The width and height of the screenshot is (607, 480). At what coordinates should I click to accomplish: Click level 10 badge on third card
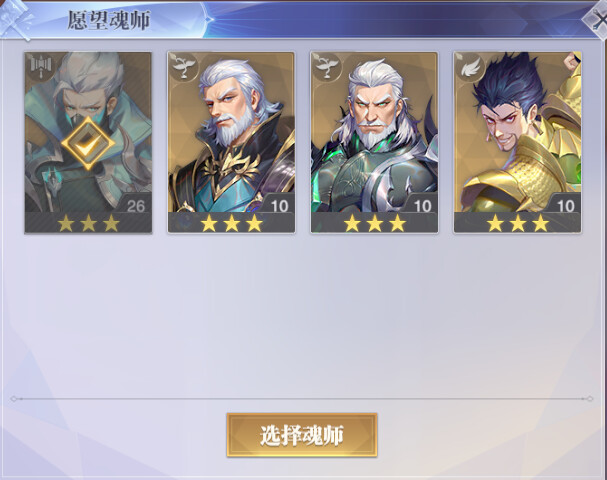tap(422, 206)
